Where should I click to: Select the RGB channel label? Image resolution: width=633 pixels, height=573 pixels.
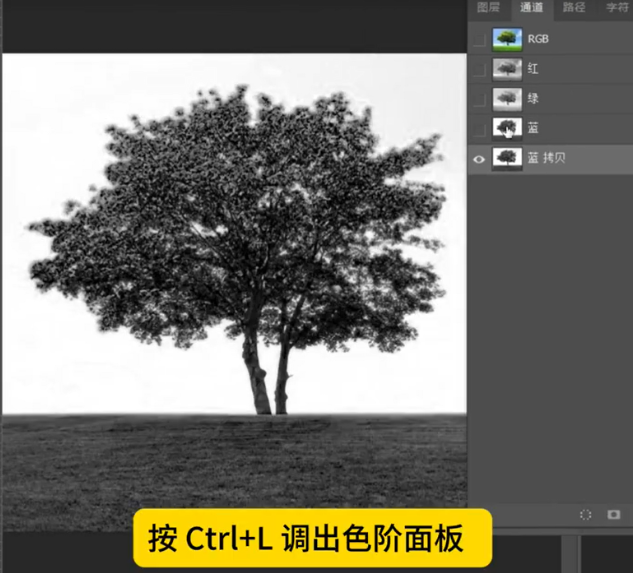pyautogui.click(x=538, y=39)
